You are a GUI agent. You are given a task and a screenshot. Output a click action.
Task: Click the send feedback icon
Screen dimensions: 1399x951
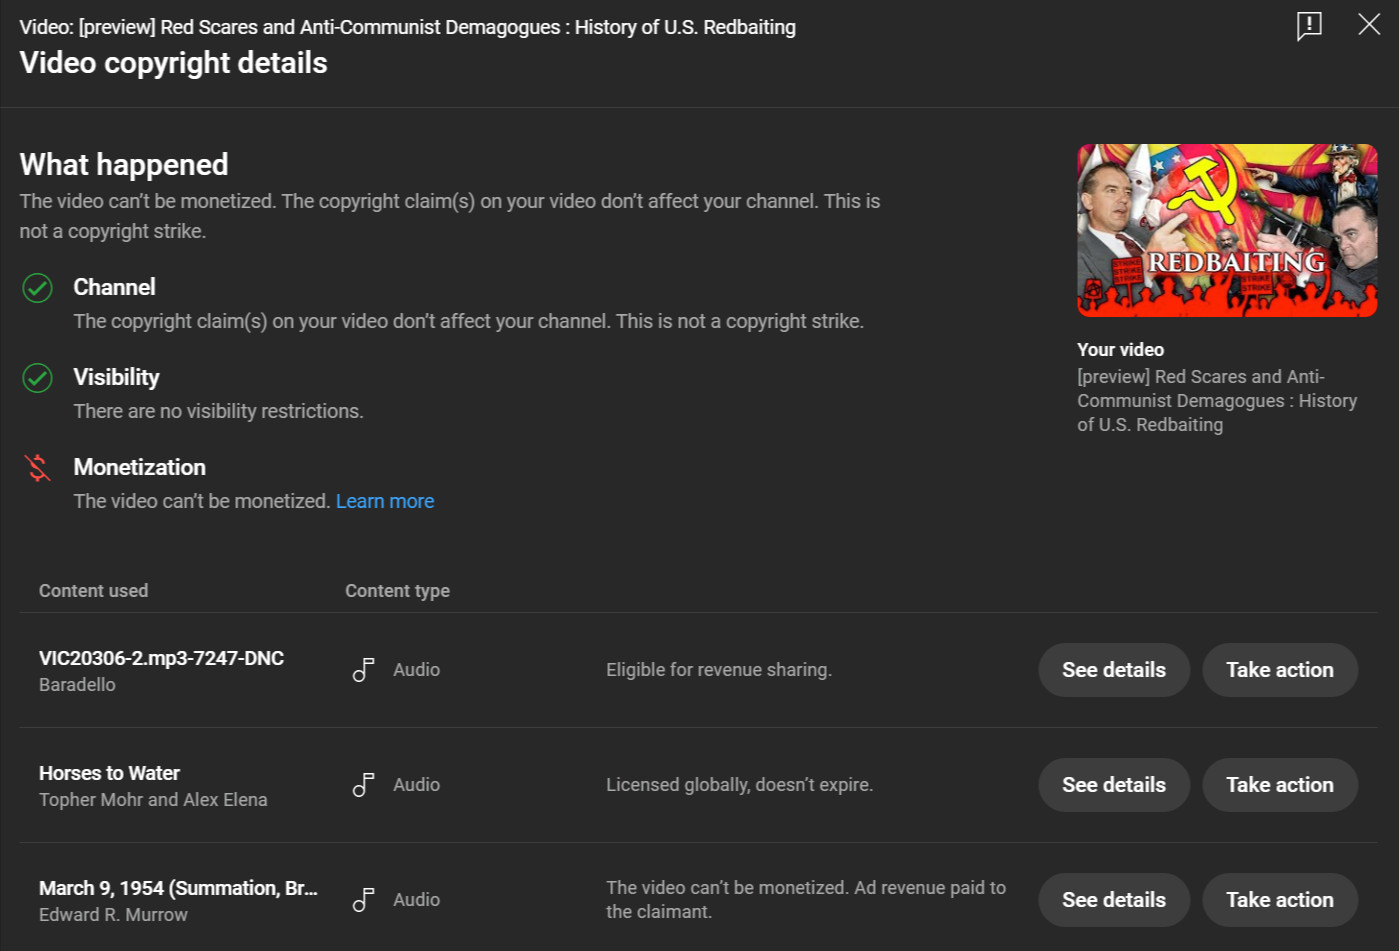coord(1309,26)
